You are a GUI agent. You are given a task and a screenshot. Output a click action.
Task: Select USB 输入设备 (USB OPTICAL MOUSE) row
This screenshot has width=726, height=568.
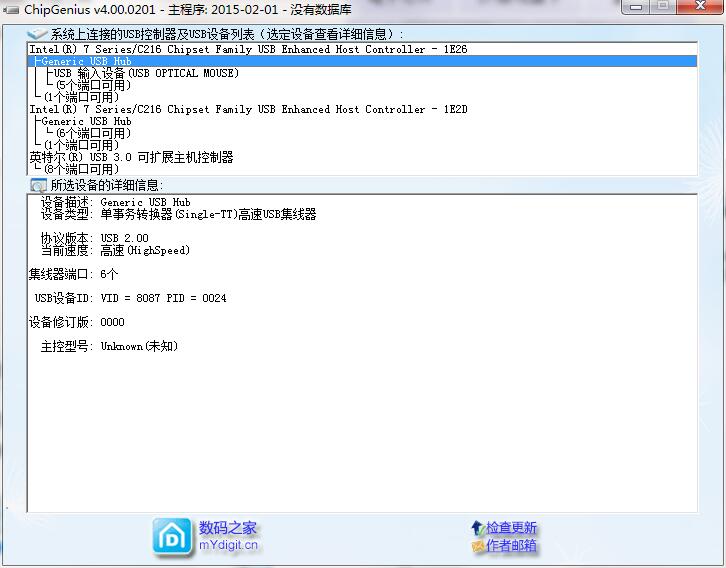[362, 73]
